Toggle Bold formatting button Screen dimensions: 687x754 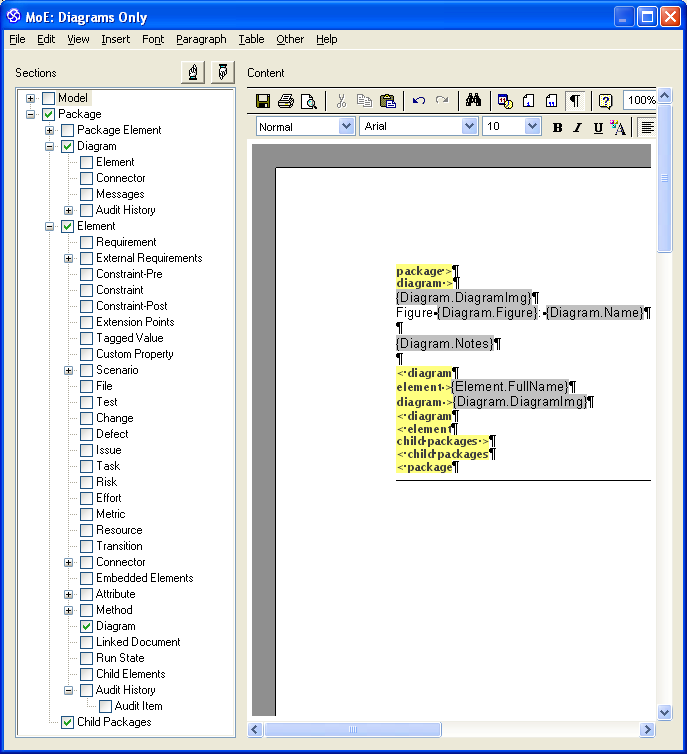click(558, 127)
